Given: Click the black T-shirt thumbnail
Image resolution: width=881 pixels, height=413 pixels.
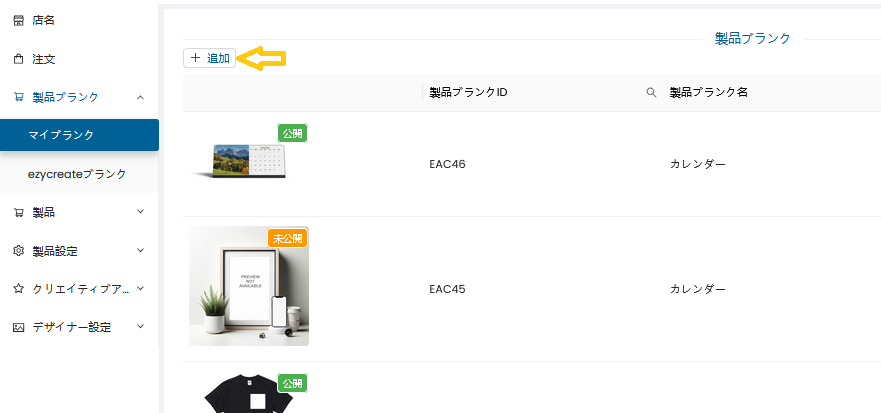Looking at the screenshot, I should (x=248, y=395).
